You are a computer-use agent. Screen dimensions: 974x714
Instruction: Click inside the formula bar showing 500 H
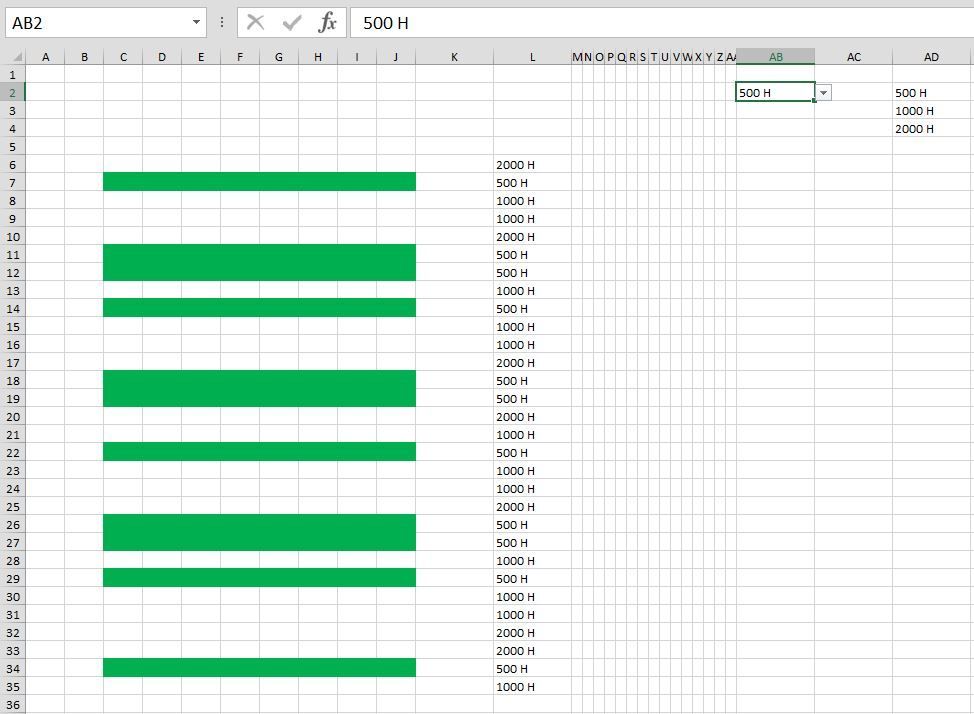662,23
